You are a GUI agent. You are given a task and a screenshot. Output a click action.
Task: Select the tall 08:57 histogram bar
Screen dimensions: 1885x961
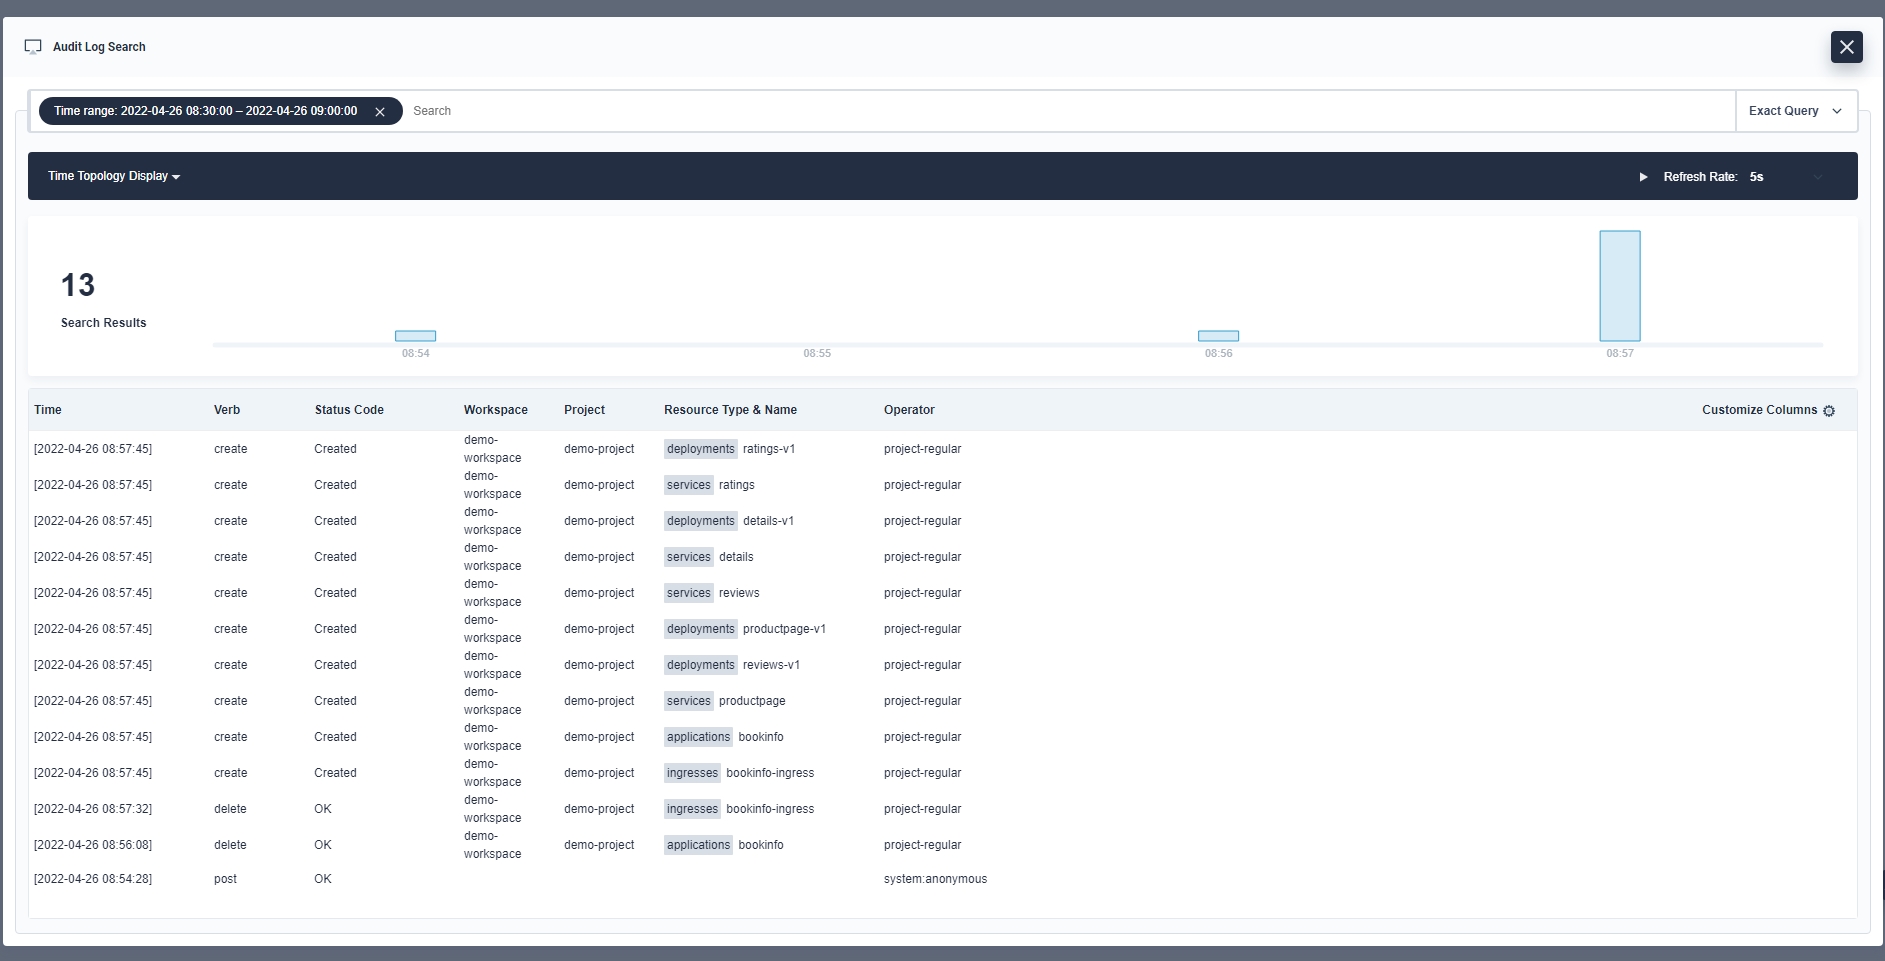tap(1619, 286)
